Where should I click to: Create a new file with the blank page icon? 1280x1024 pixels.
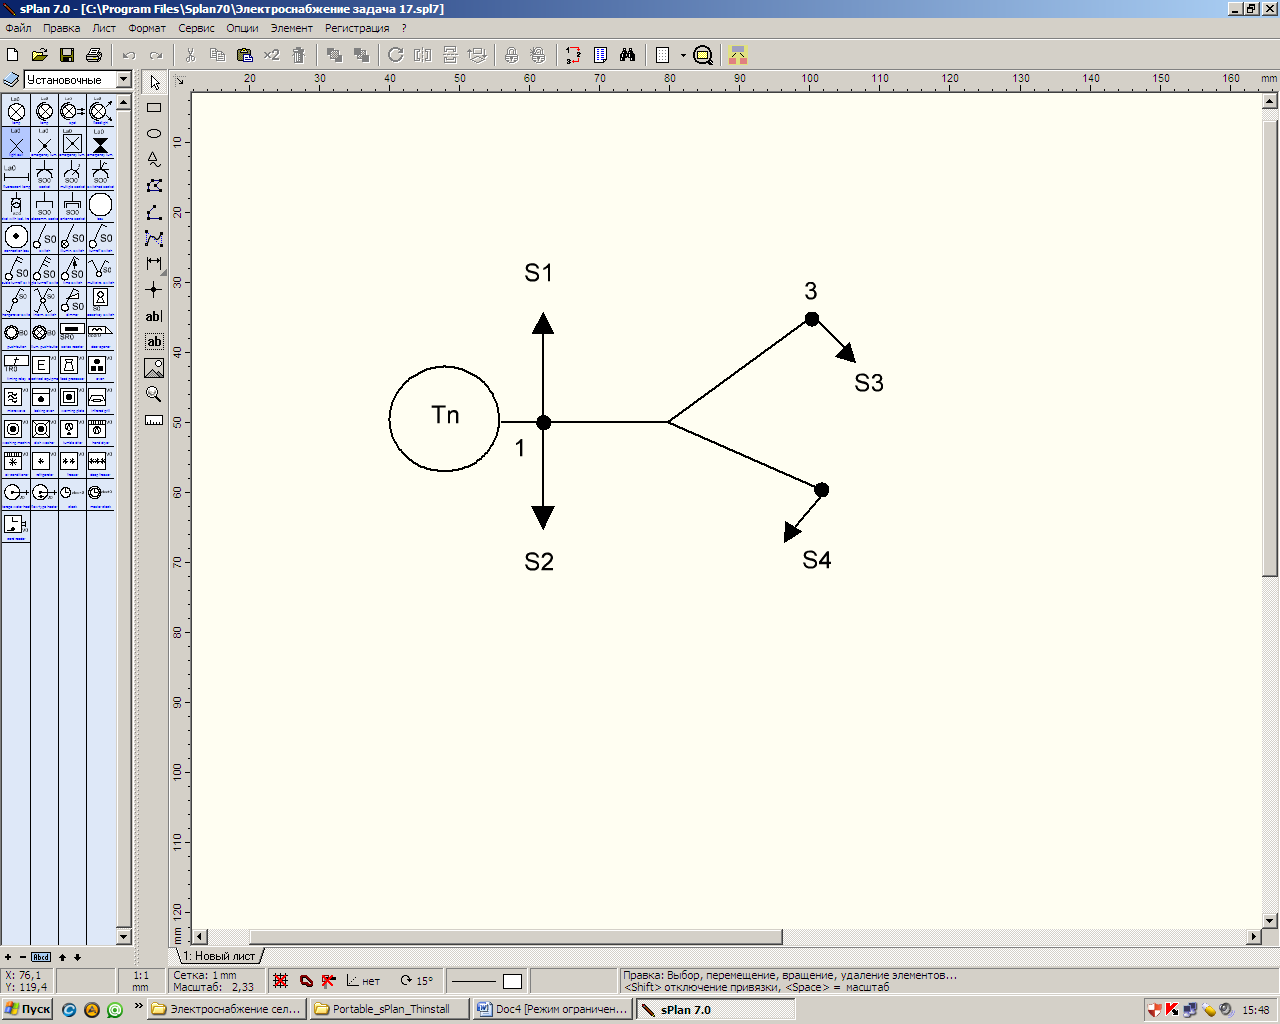pos(13,55)
